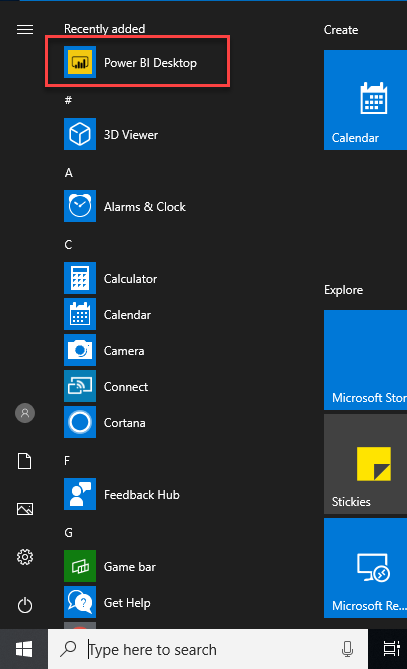Open Task View on taskbar
Image resolution: width=407 pixels, height=669 pixels.
[x=391, y=649]
